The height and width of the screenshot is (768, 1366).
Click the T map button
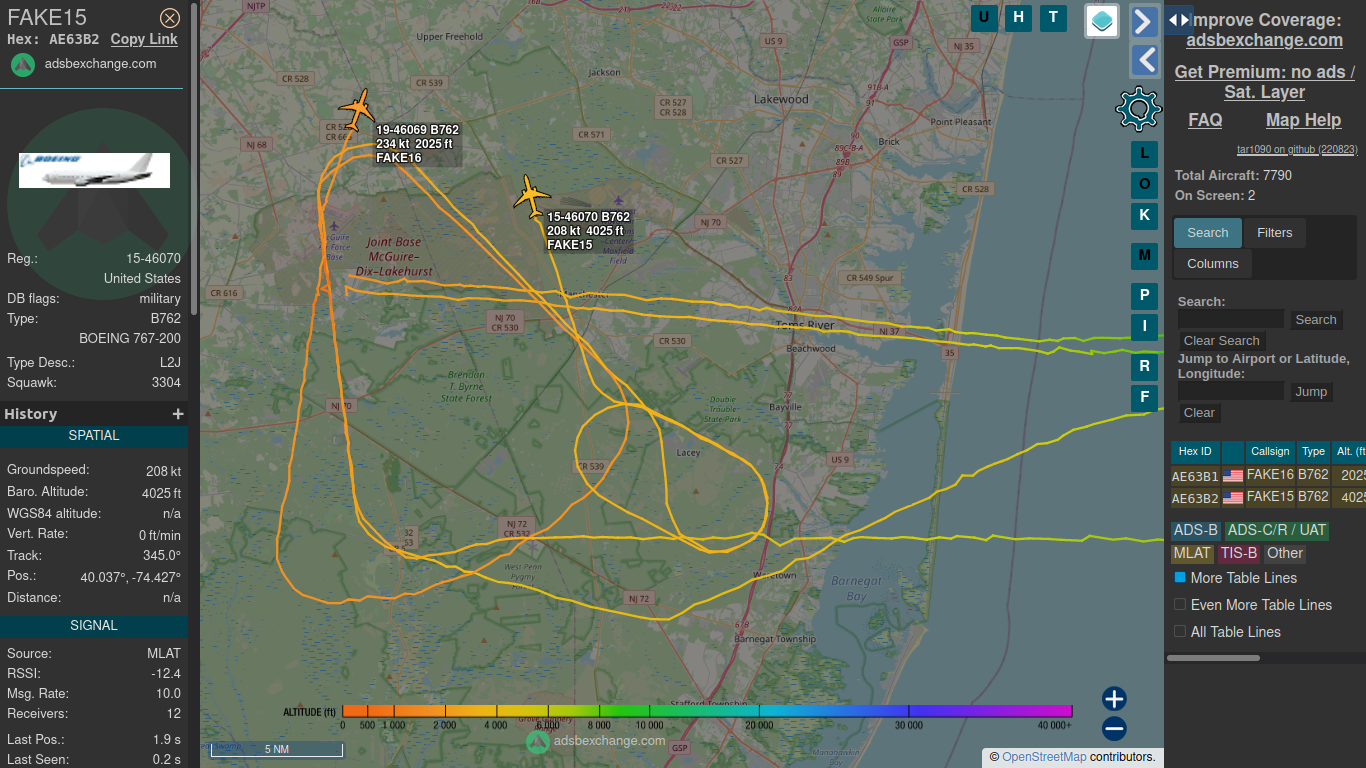click(x=1052, y=17)
